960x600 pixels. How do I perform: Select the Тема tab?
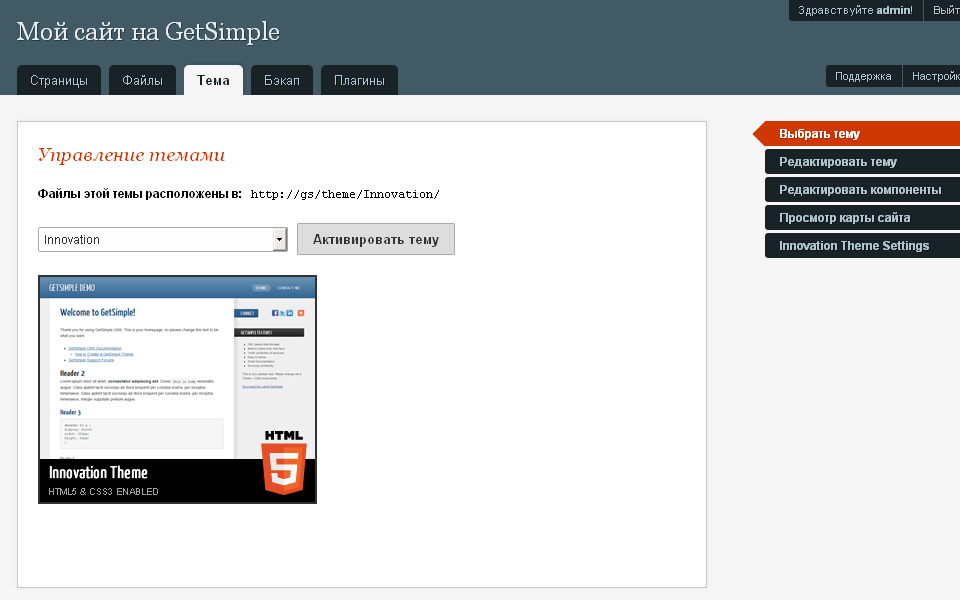[213, 81]
